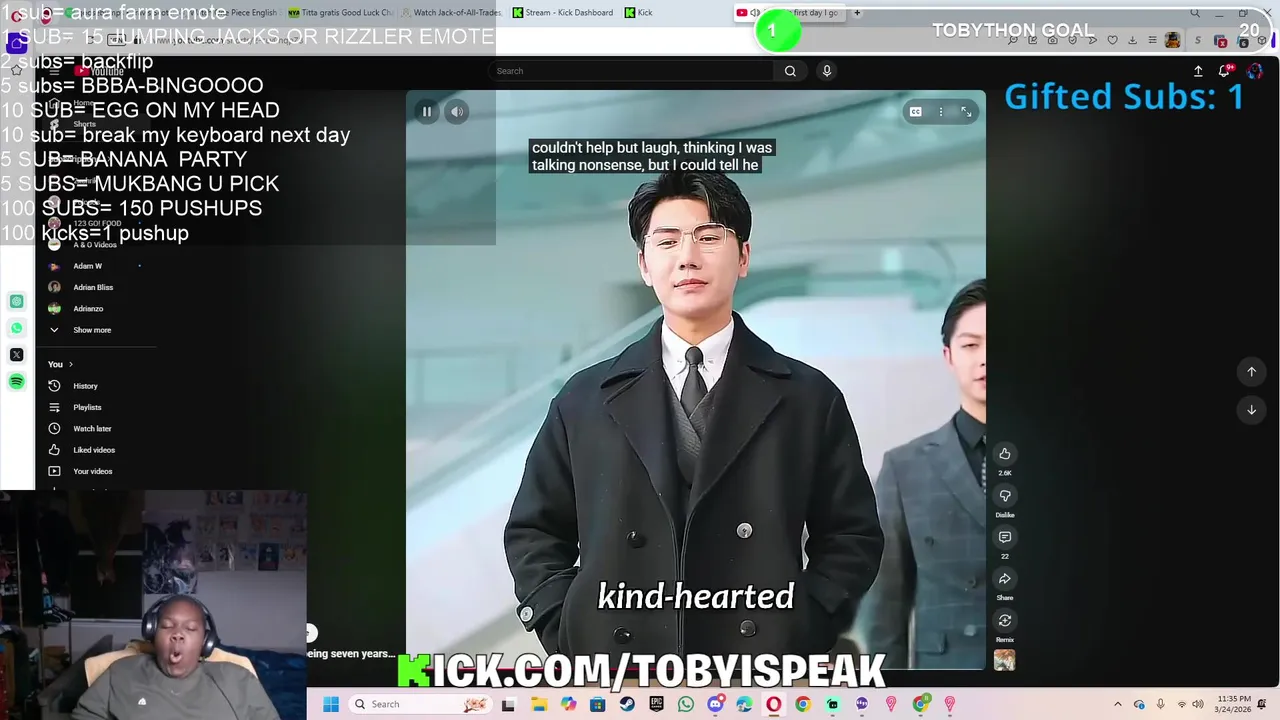Open Steam from the taskbar
This screenshot has height=720, width=1280.
pyautogui.click(x=627, y=704)
